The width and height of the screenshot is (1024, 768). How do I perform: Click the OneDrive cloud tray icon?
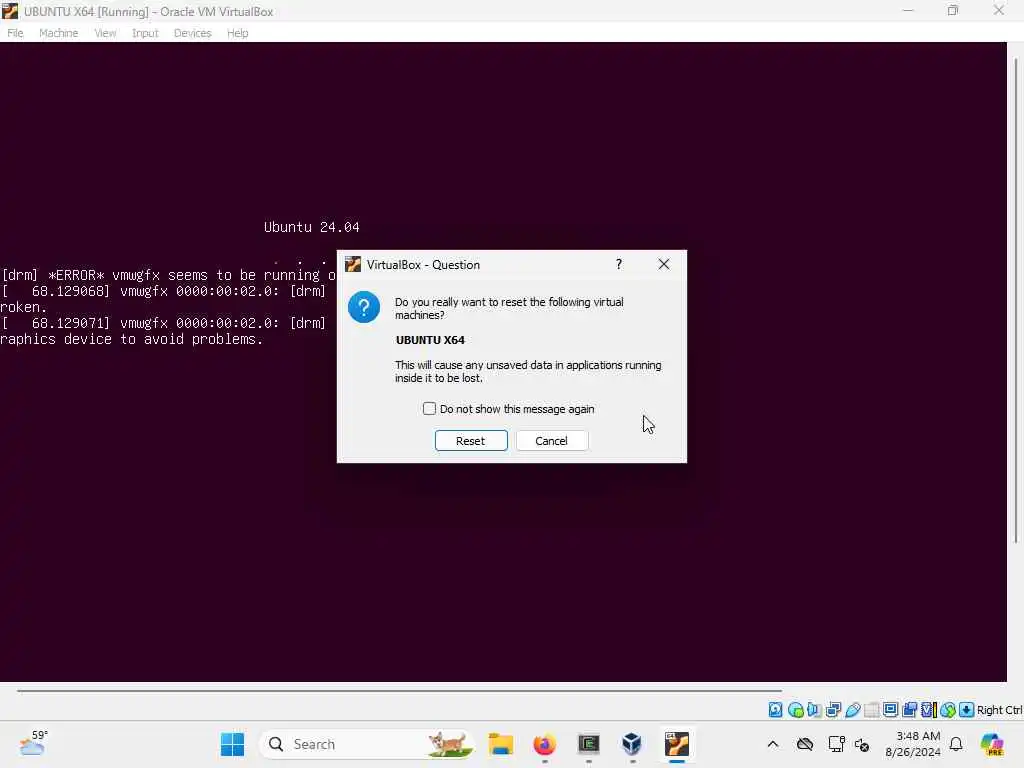click(x=805, y=744)
